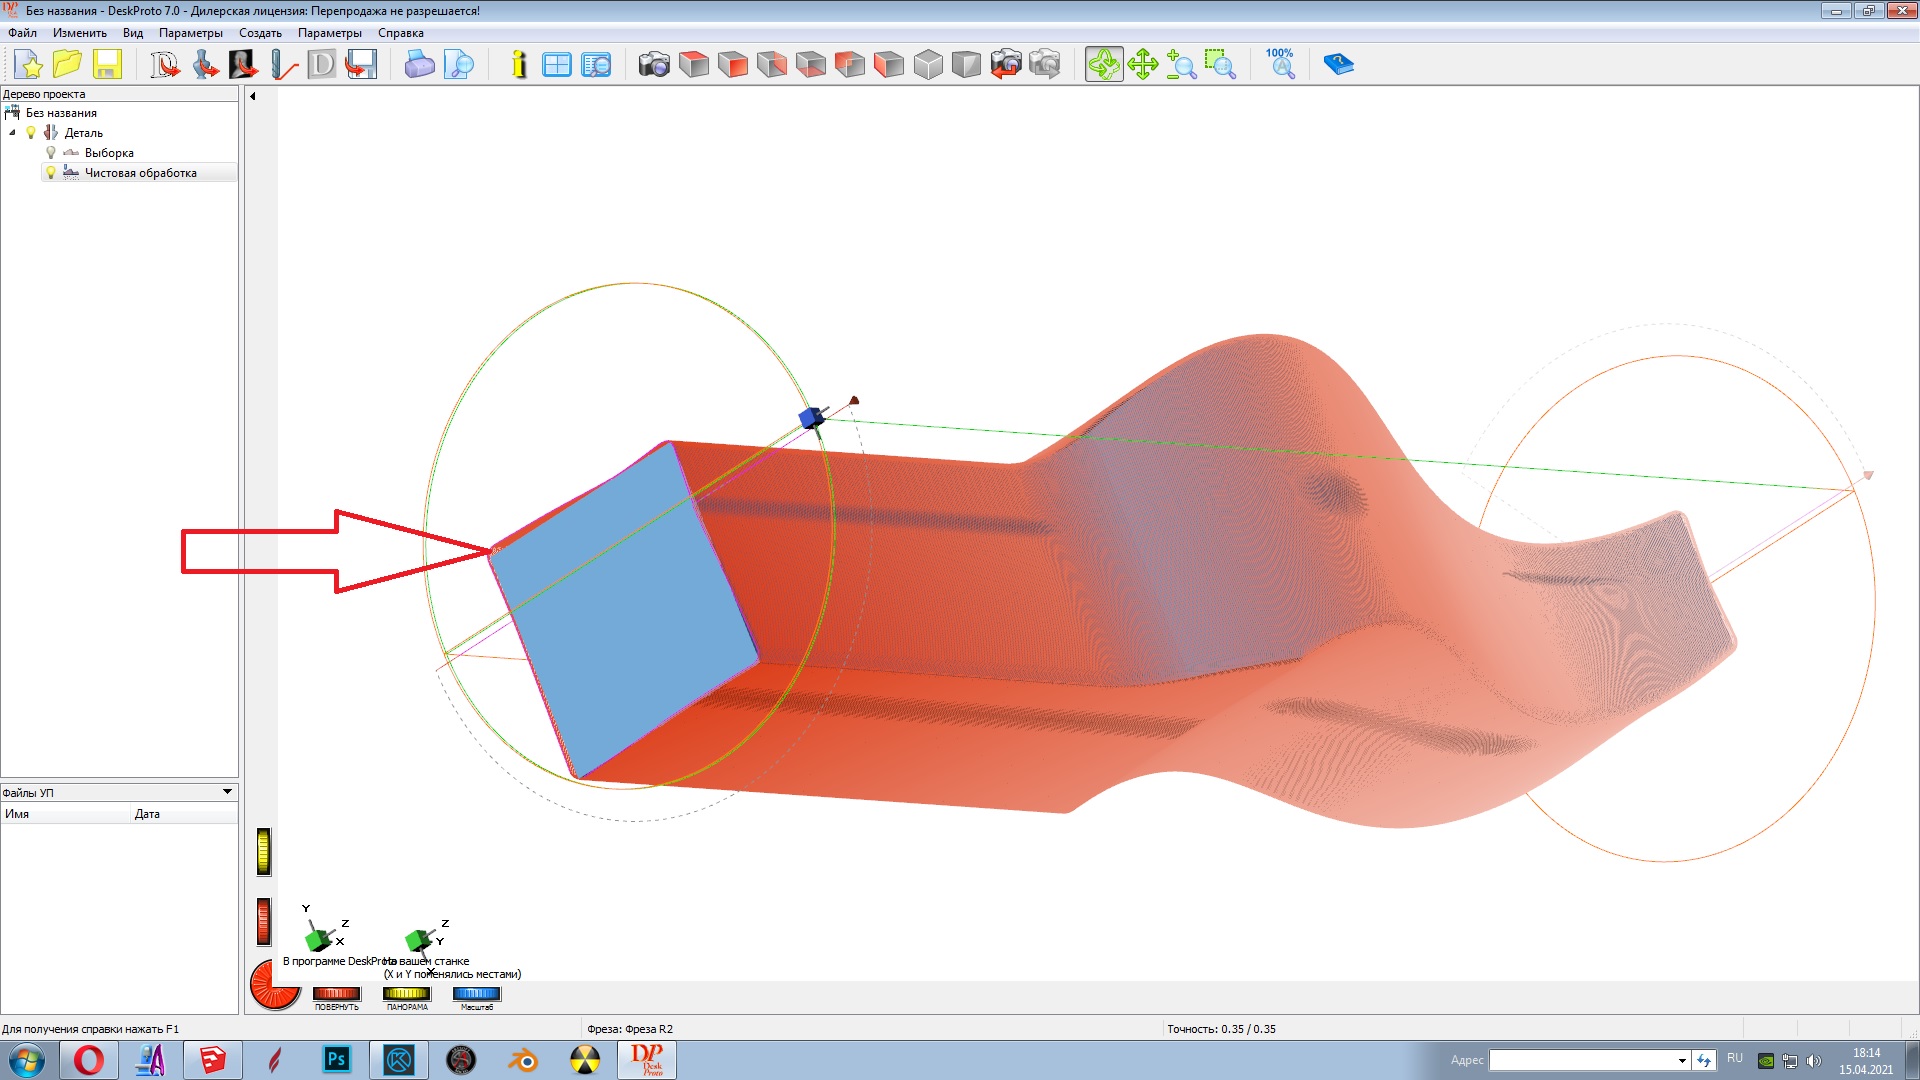
Task: Click the zoom window selection tool
Action: point(1220,65)
